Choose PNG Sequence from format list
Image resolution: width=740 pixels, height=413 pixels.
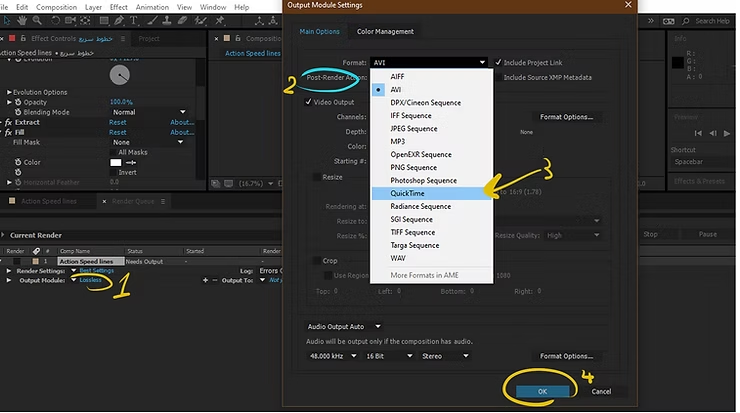432,167
